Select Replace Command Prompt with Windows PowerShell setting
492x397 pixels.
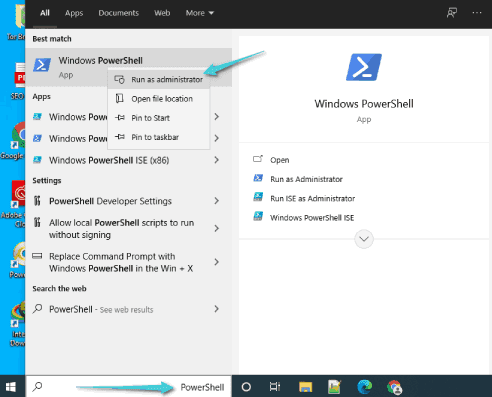pos(128,262)
